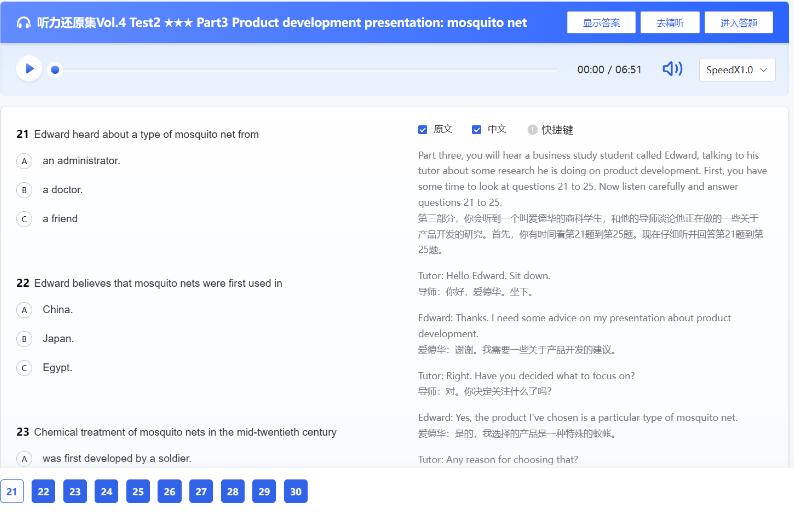Jump to question 28 in the navigator

232,491
